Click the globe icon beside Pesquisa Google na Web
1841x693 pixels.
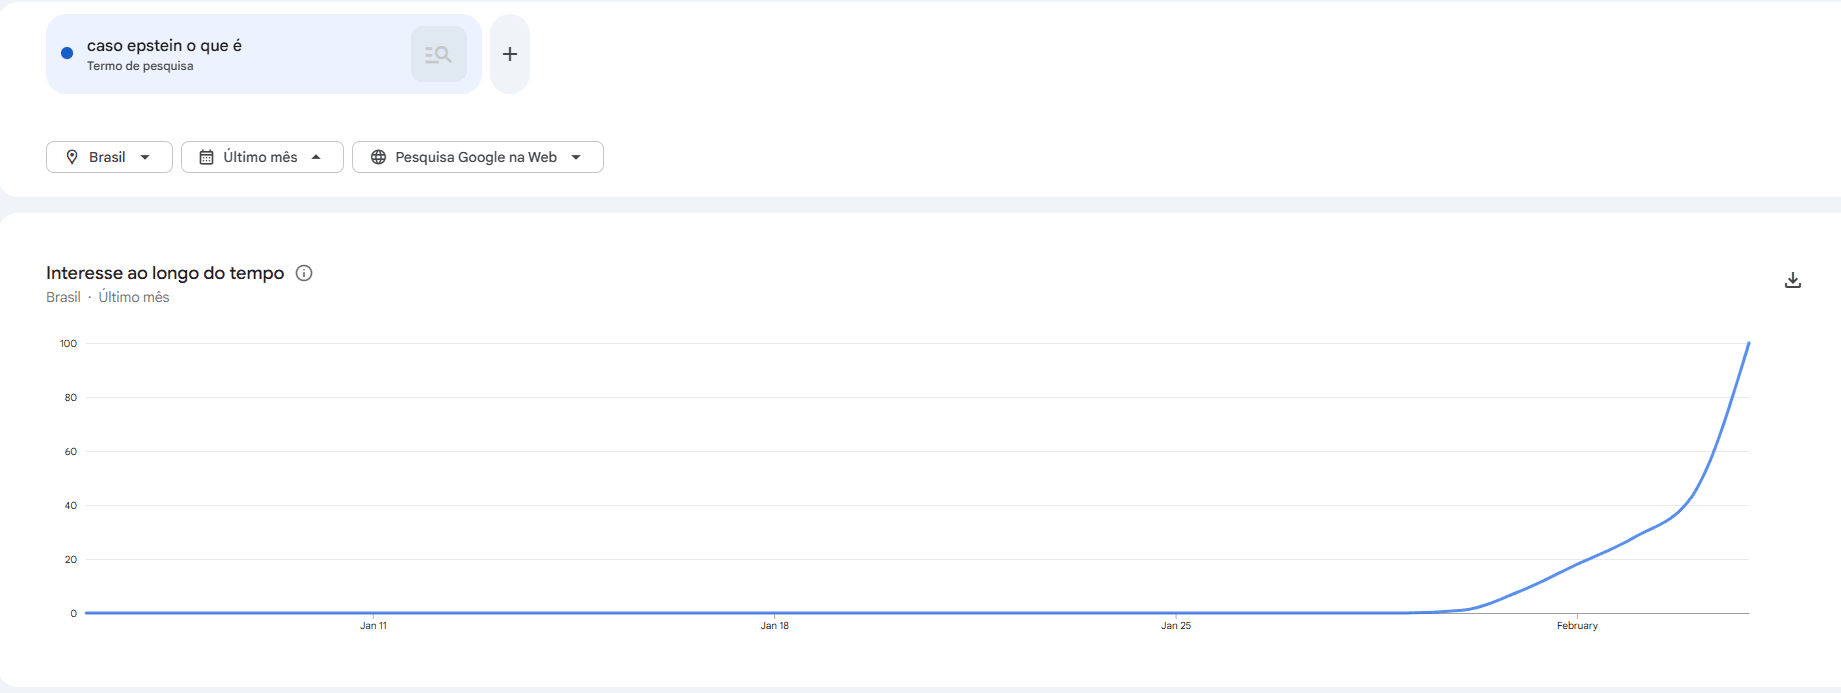pyautogui.click(x=379, y=157)
